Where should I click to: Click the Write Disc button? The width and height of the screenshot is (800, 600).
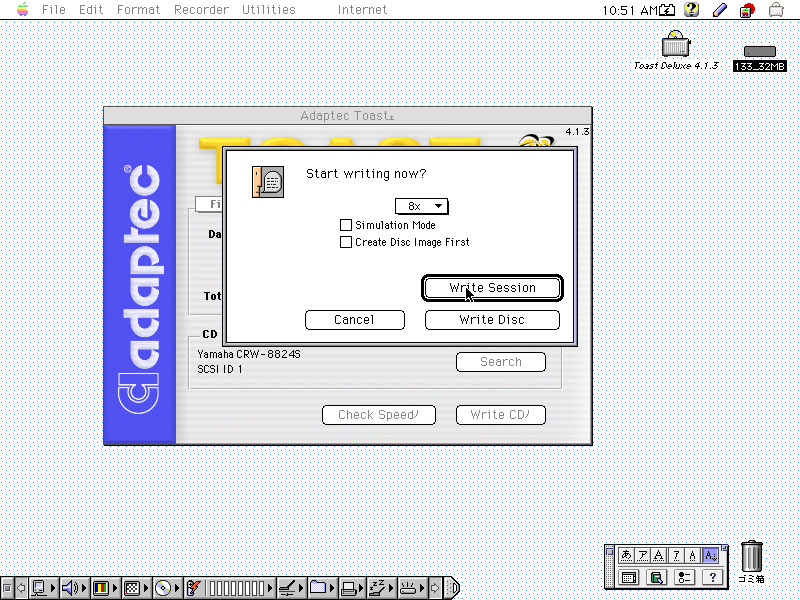492,320
